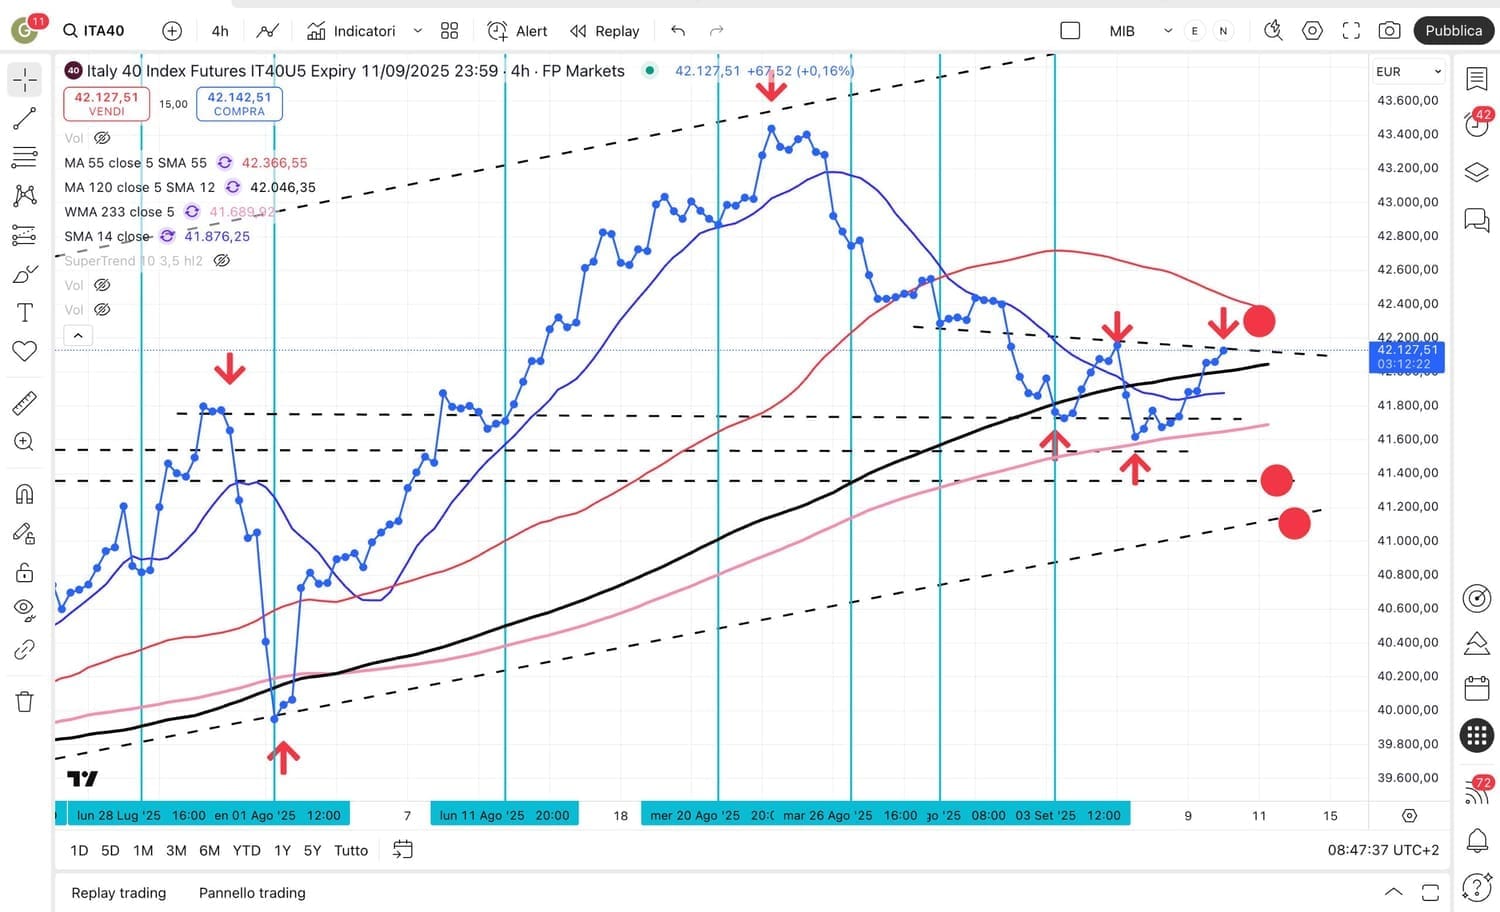Open the go-to-date calendar icon
The image size is (1500, 912).
click(x=403, y=850)
